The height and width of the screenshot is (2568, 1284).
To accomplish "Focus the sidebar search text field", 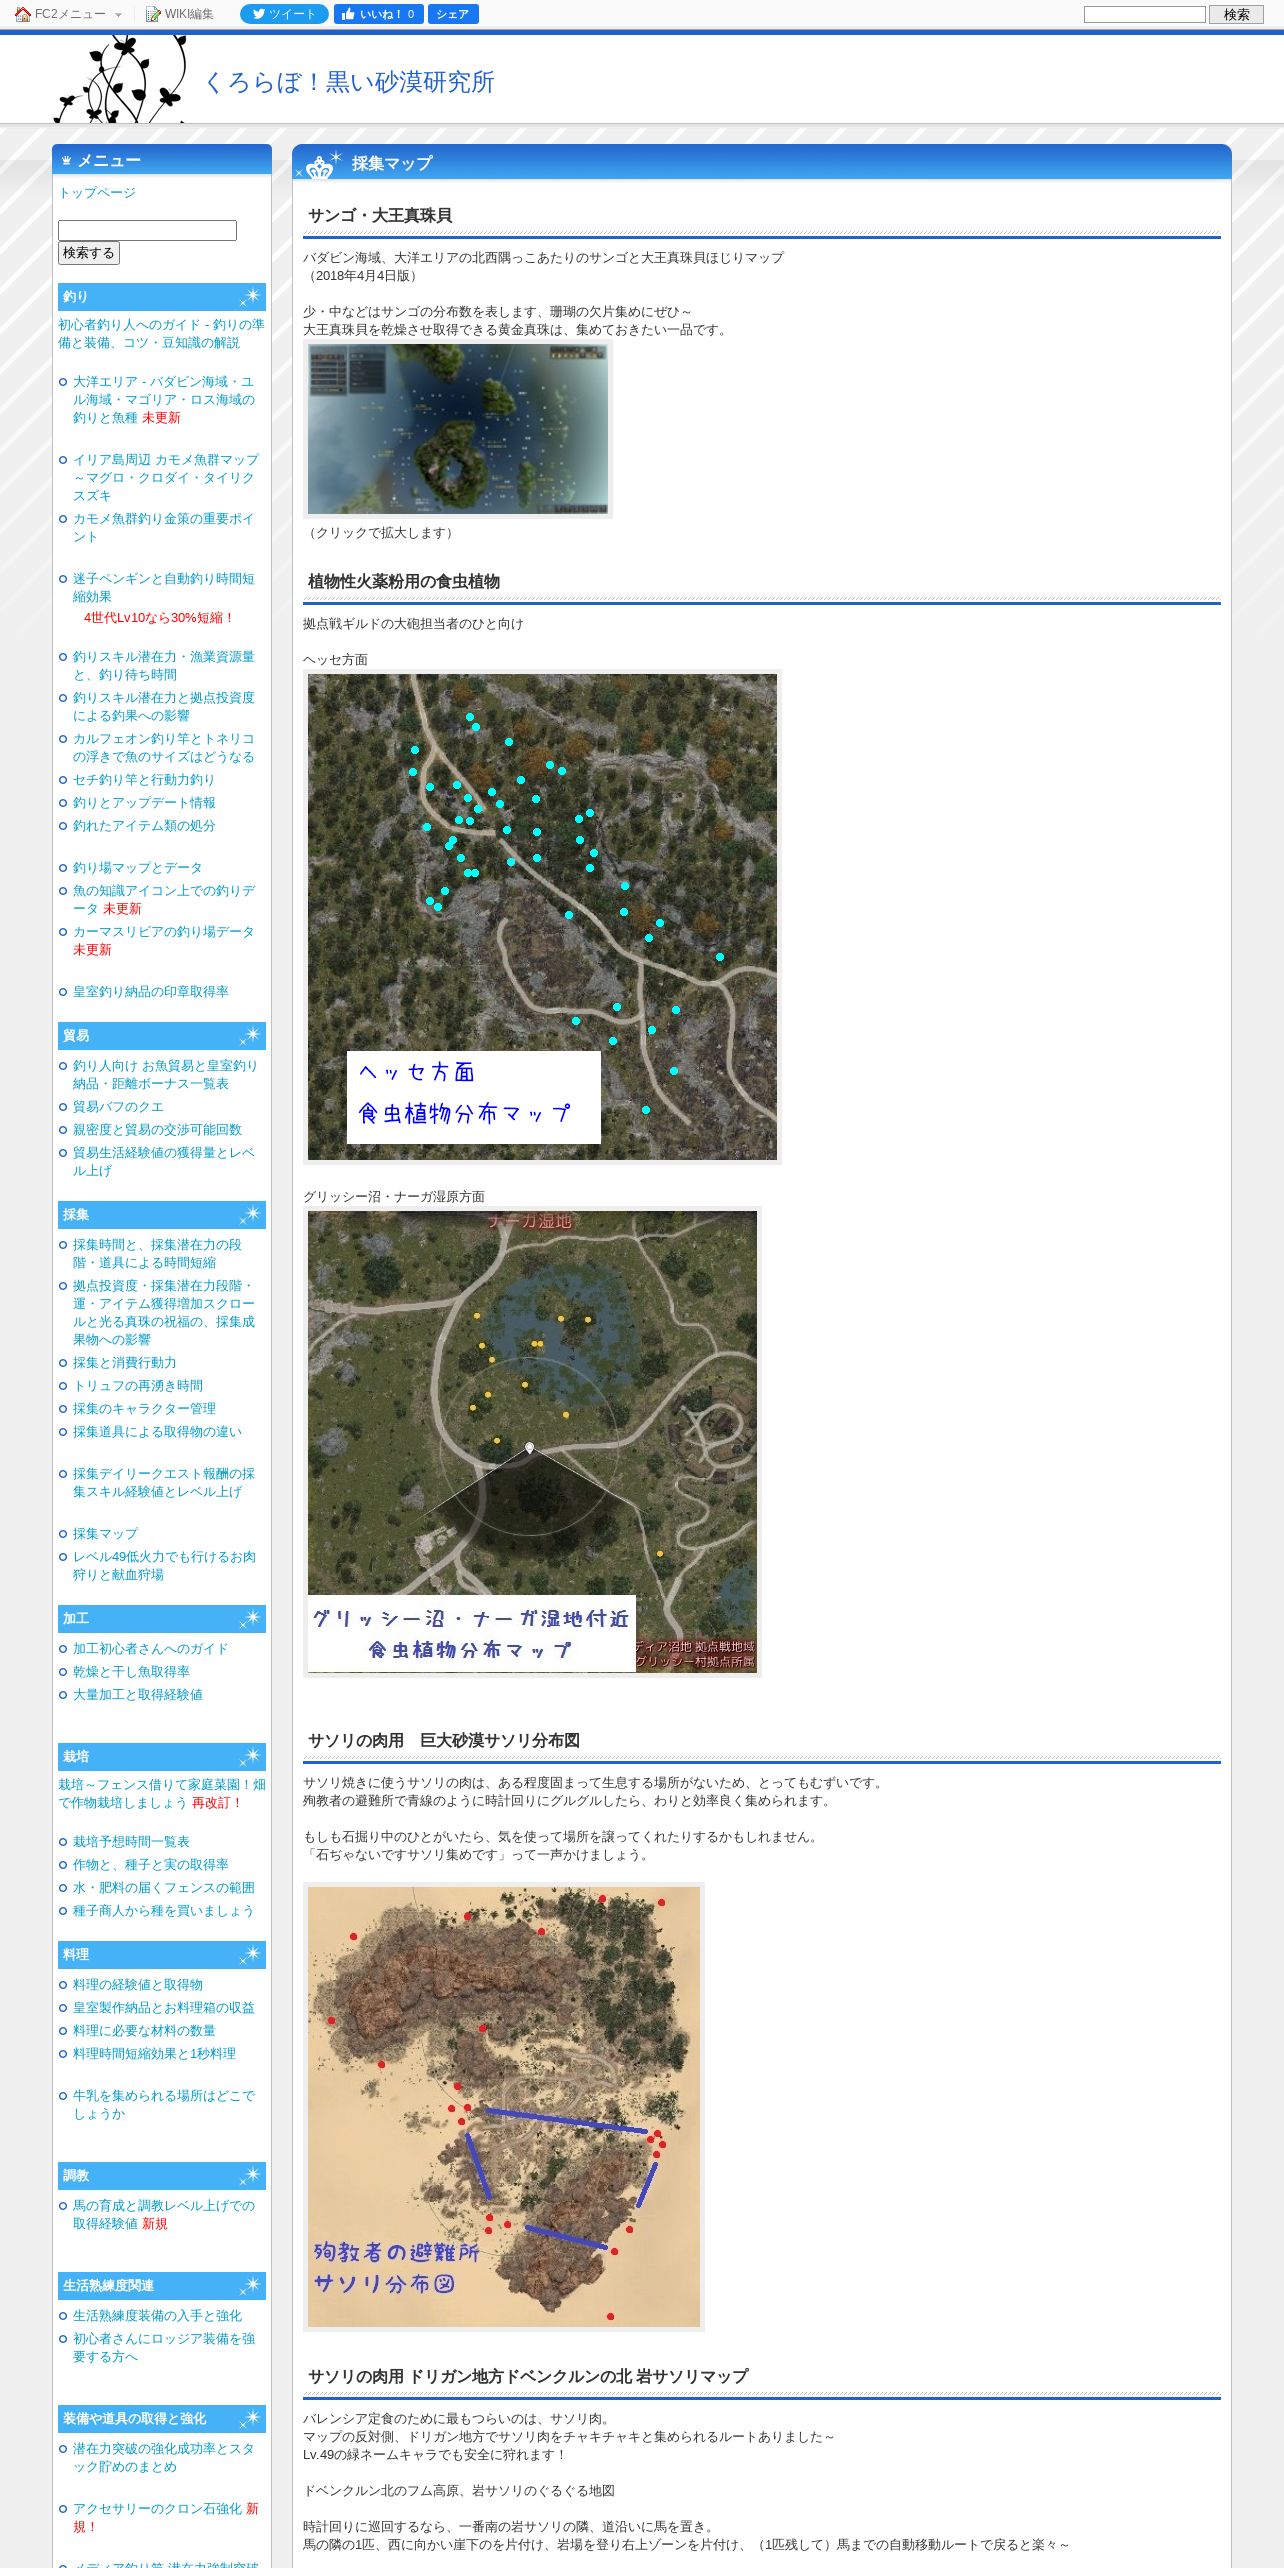I will (147, 230).
